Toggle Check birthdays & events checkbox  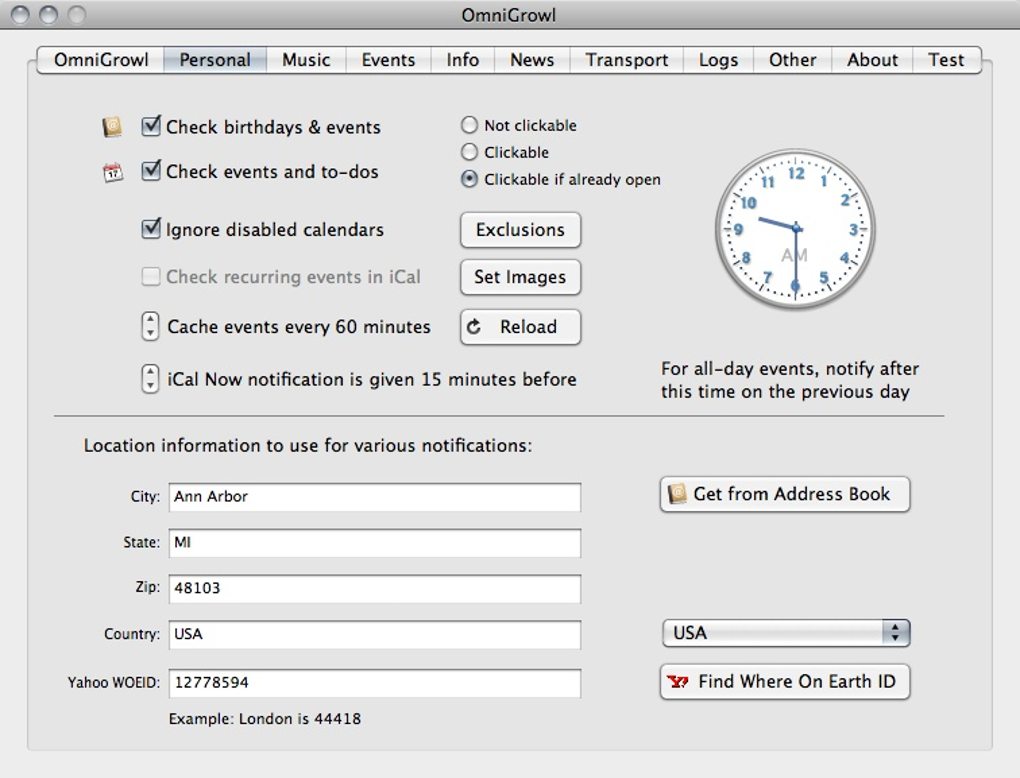click(x=151, y=126)
